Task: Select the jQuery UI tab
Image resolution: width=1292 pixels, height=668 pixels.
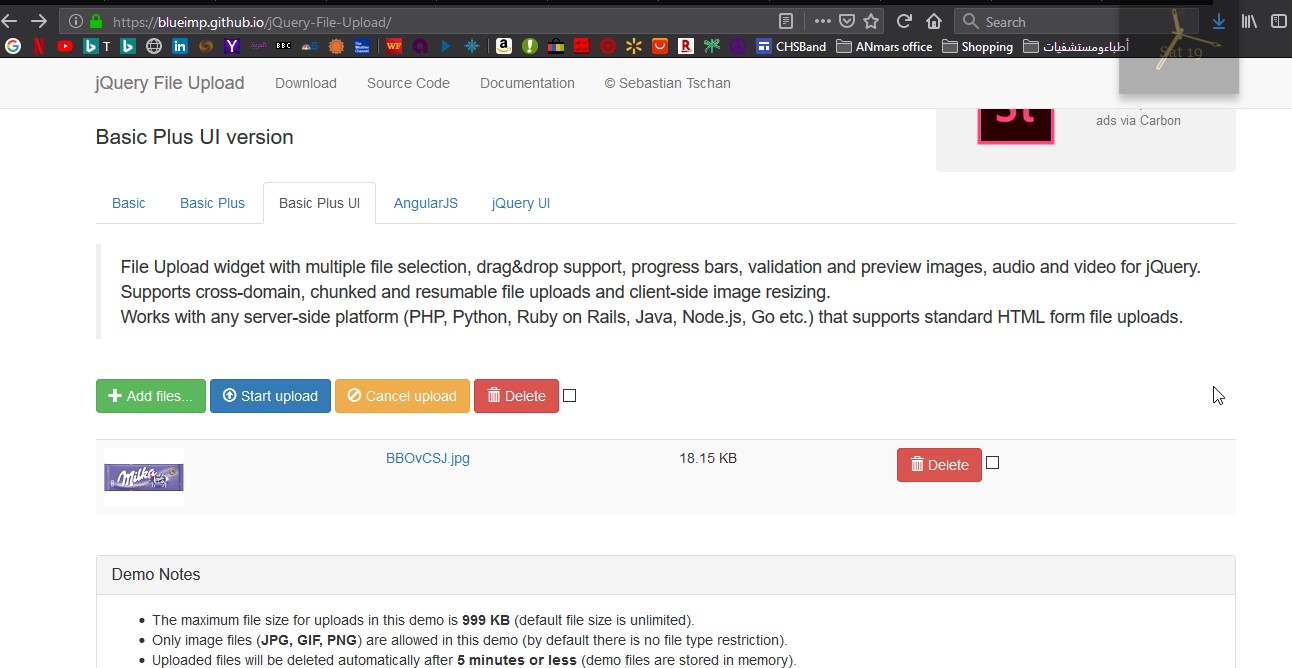Action: [520, 203]
